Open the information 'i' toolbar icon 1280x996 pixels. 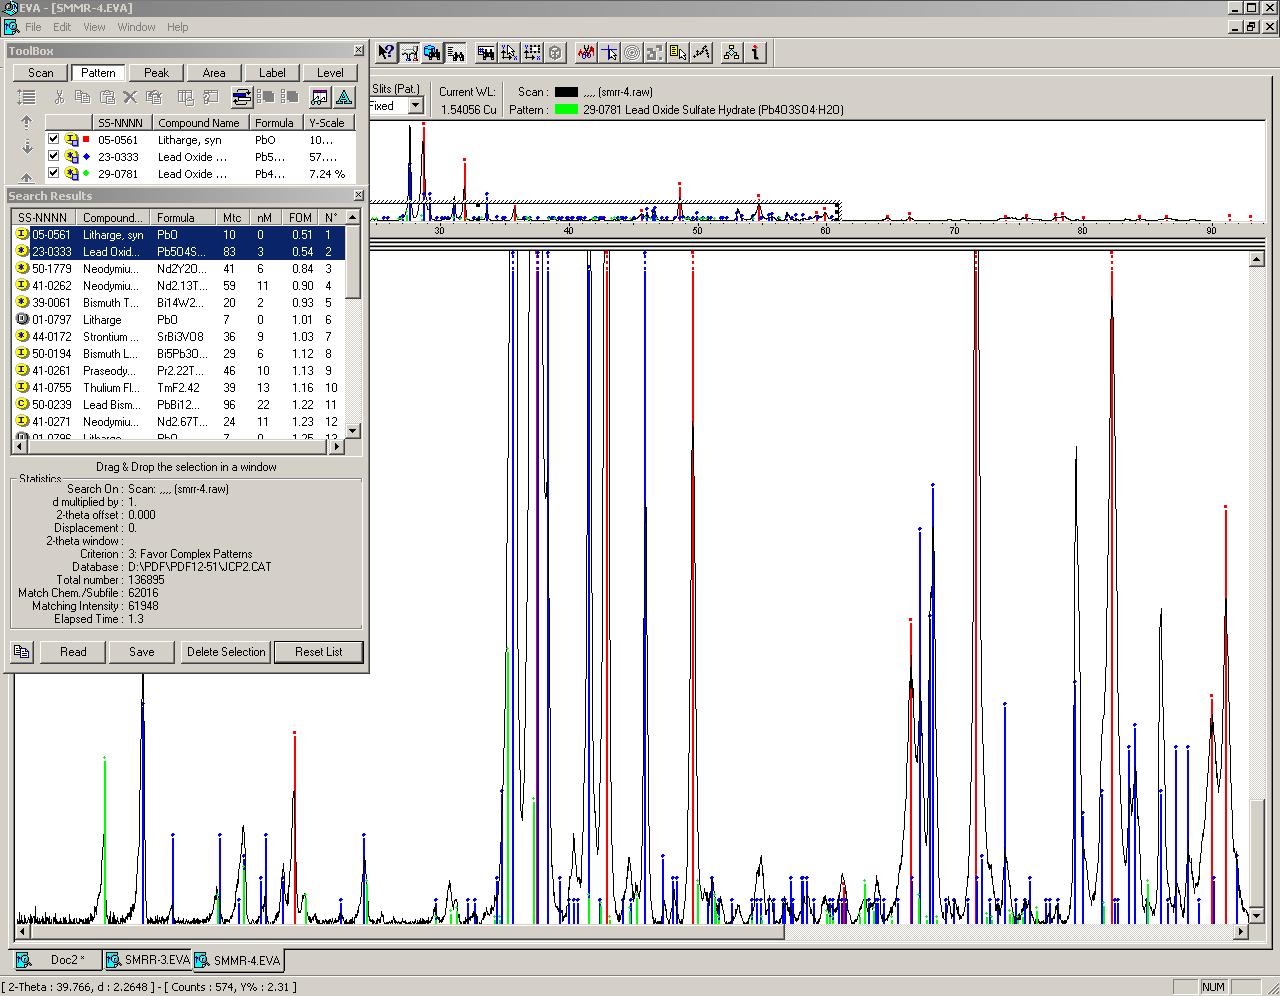point(756,52)
